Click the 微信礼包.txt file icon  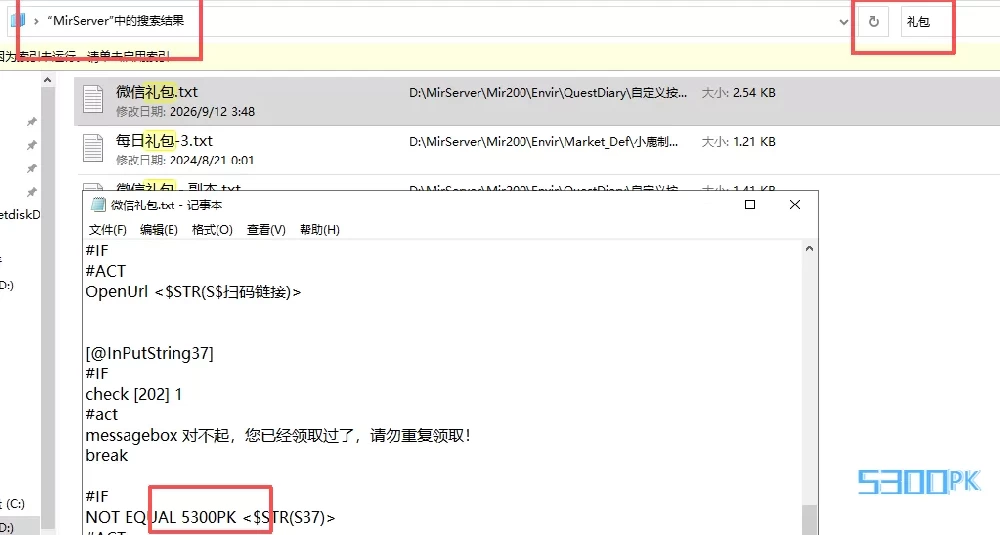tap(93, 99)
